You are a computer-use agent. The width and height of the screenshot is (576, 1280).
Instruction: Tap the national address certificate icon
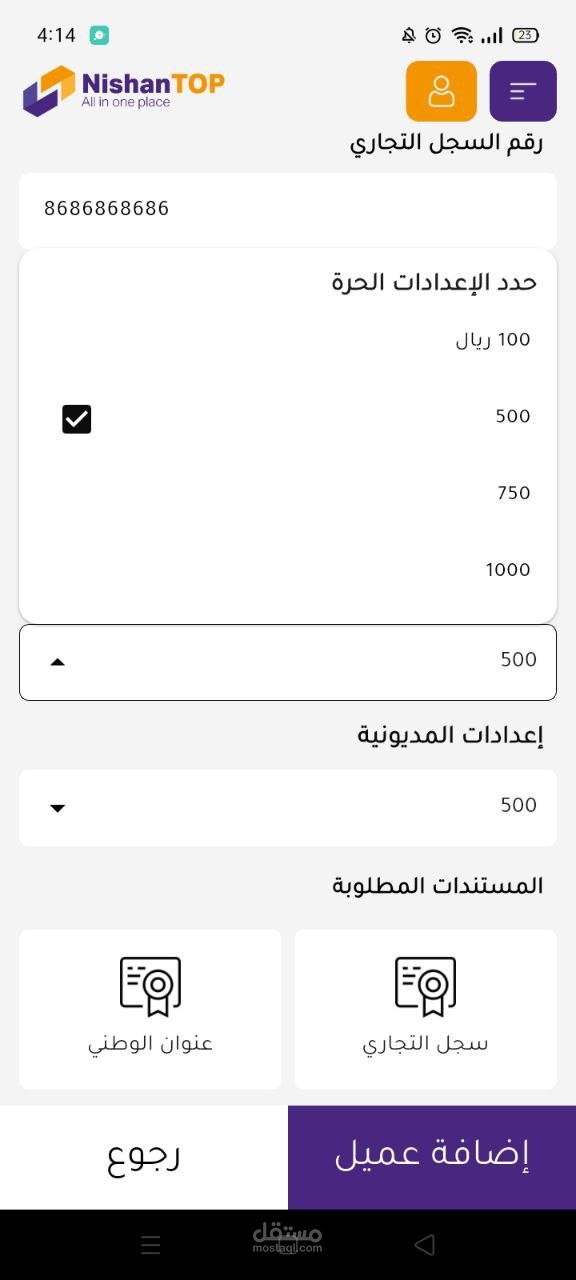click(150, 986)
